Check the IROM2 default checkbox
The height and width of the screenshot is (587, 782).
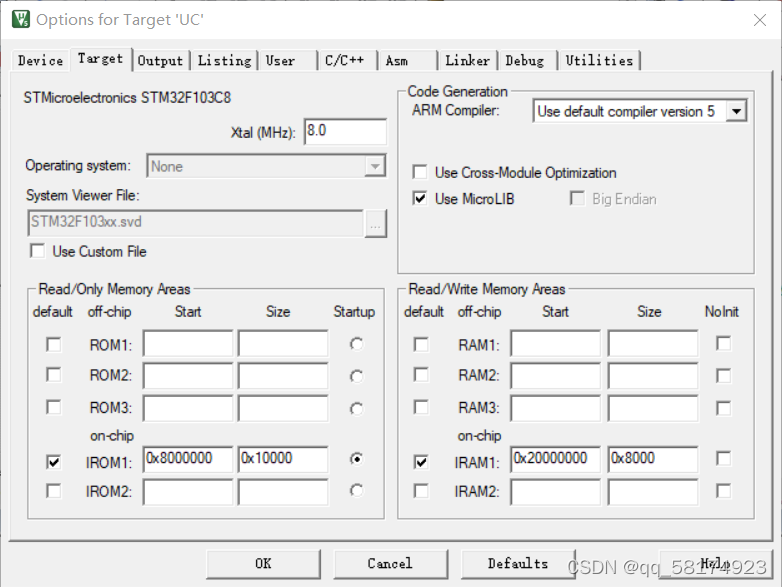[x=53, y=491]
